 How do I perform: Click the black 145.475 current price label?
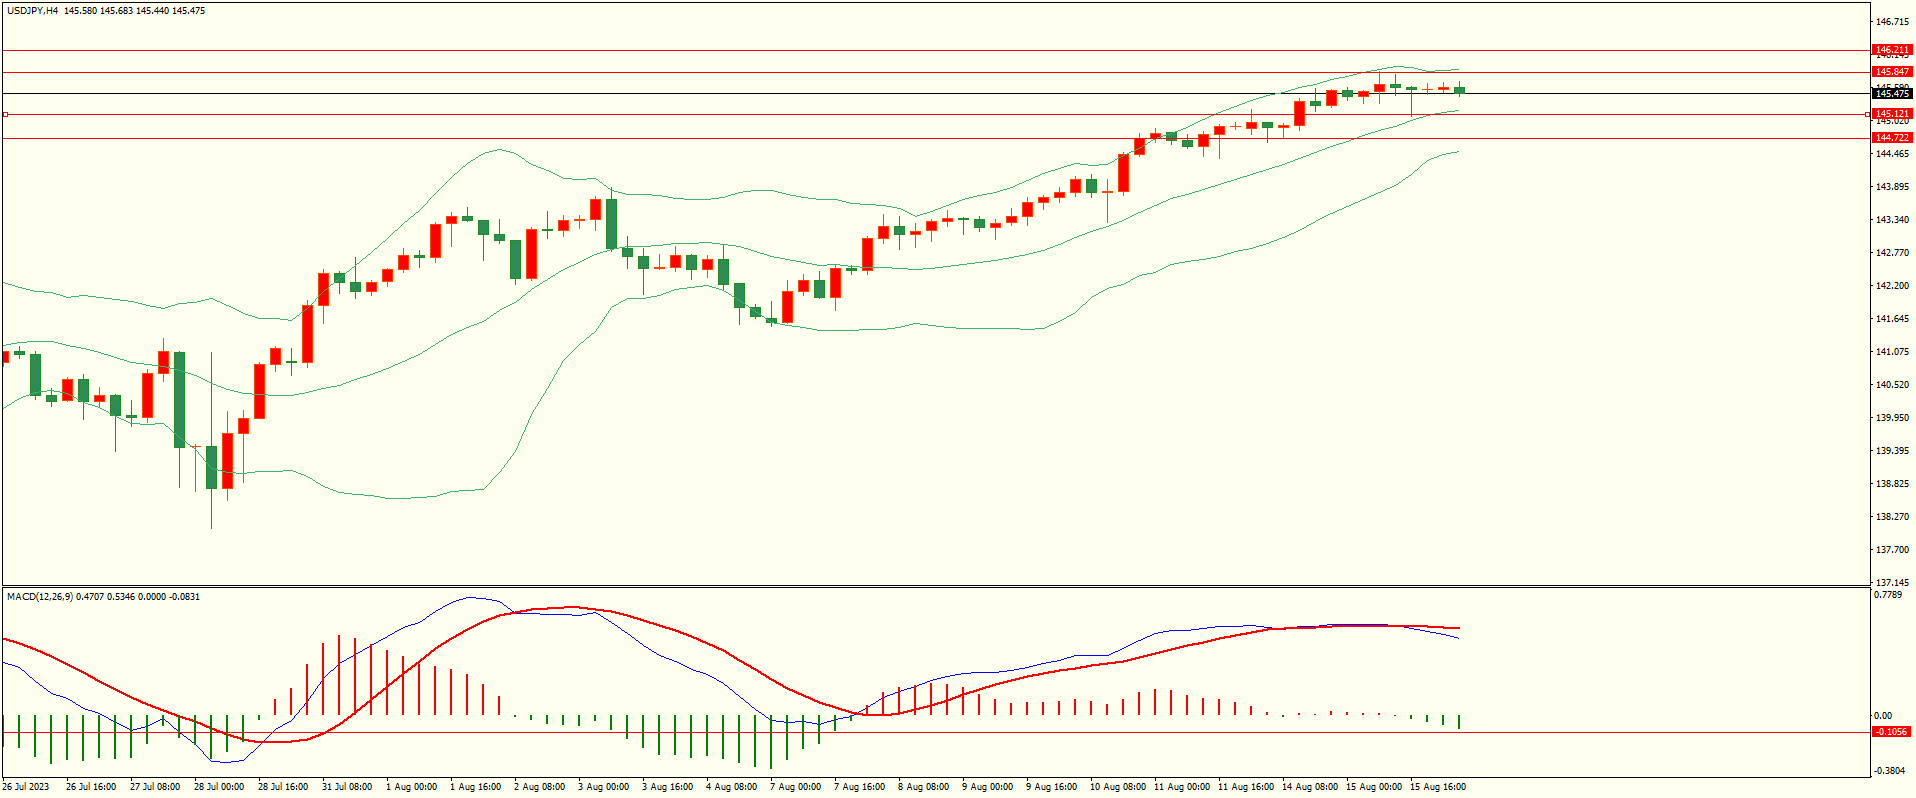[1891, 94]
